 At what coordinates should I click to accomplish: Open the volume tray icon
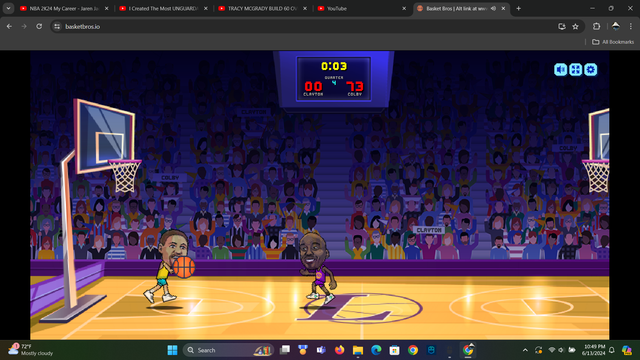pos(562,350)
